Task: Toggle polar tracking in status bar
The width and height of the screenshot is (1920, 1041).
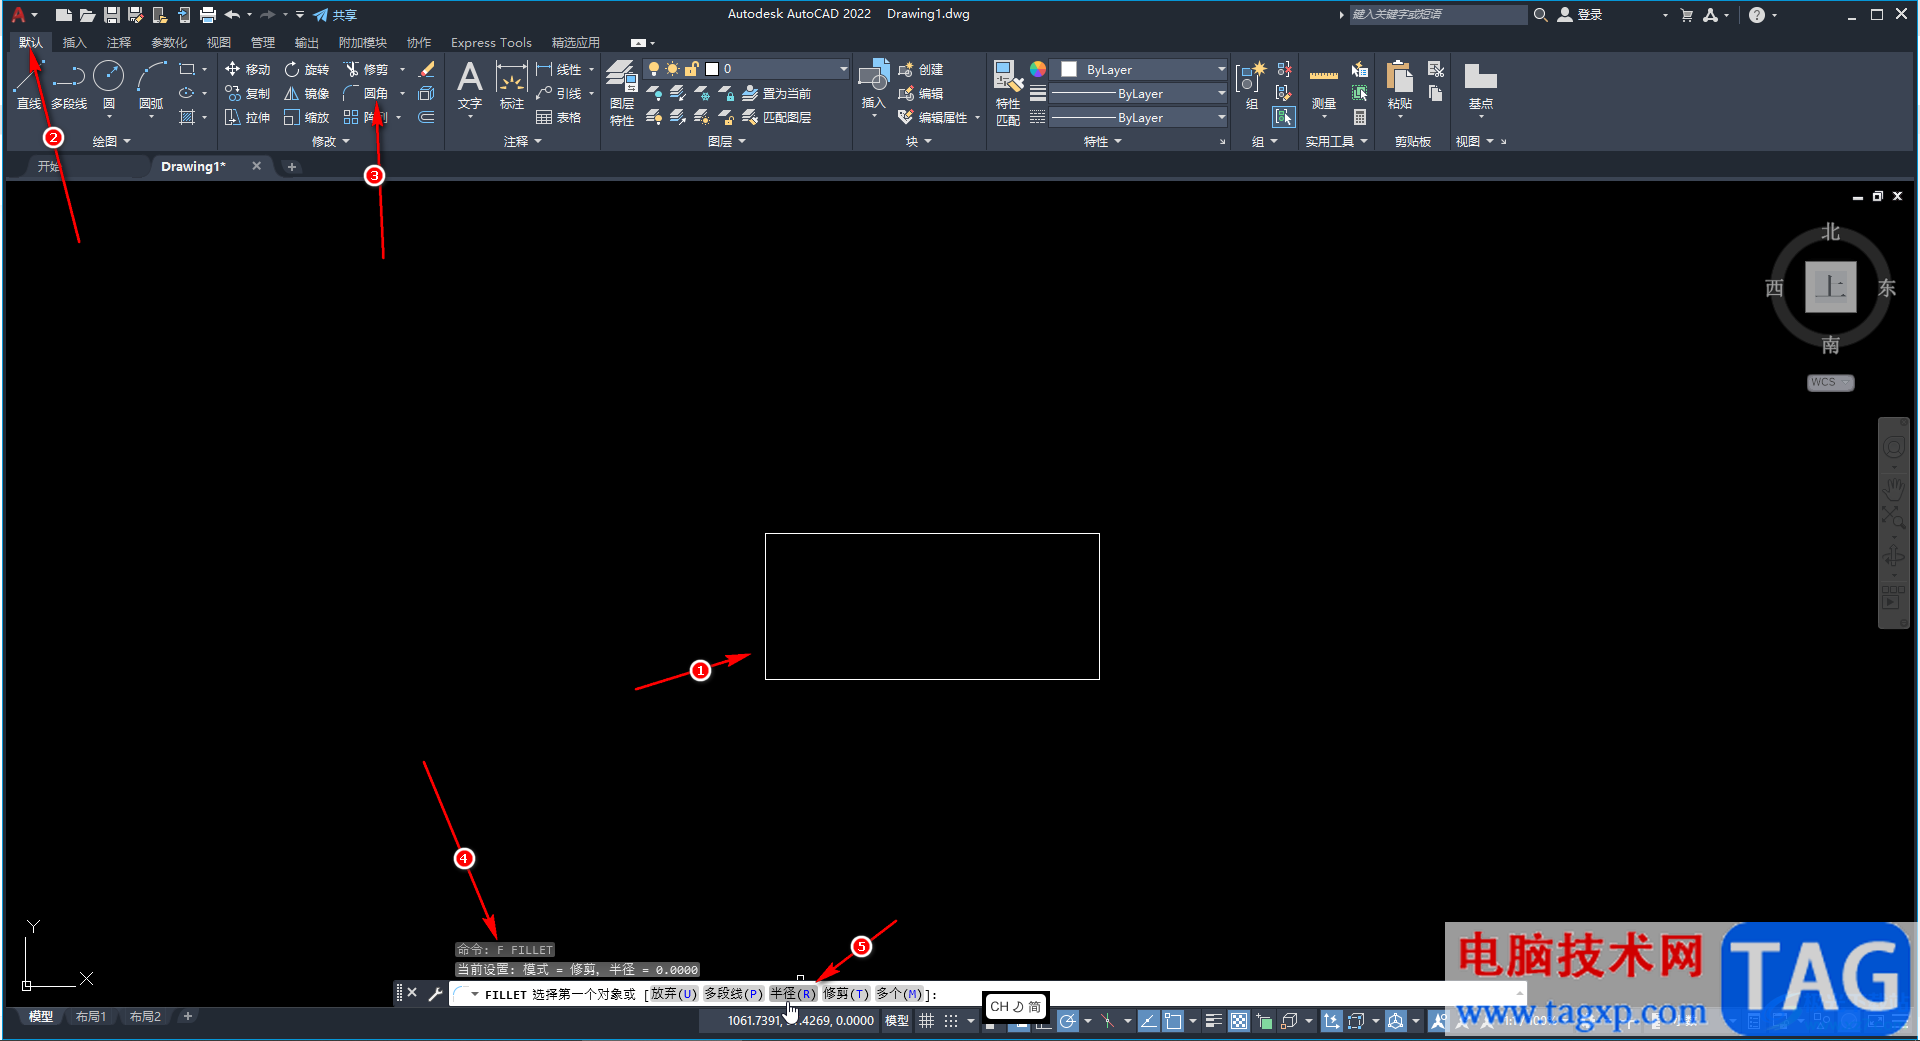Action: [x=1068, y=1021]
